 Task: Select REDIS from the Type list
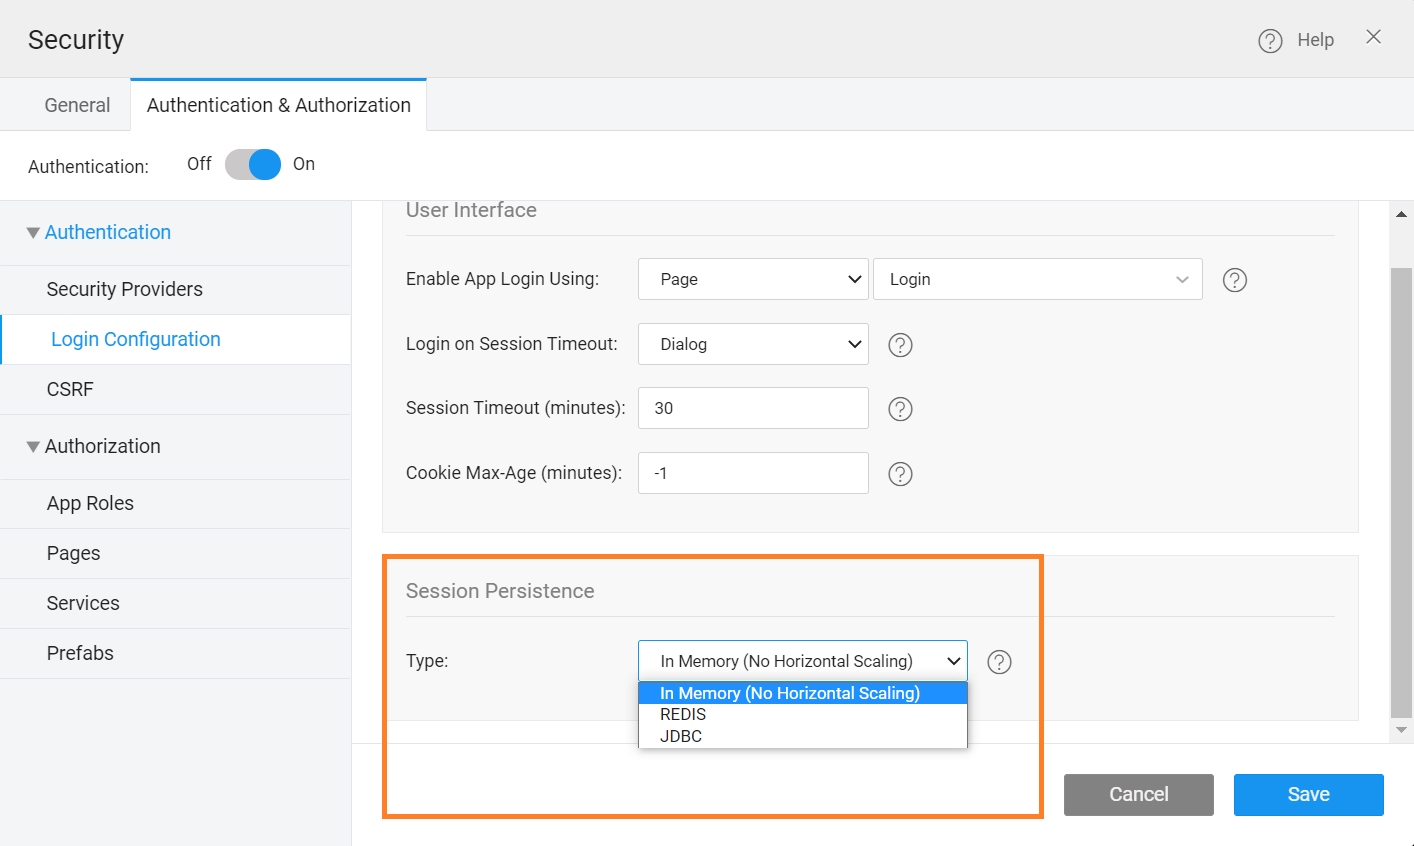tap(683, 714)
